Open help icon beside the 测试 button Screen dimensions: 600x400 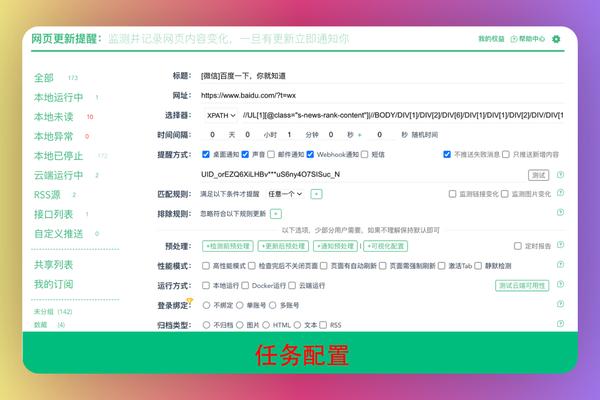point(560,175)
